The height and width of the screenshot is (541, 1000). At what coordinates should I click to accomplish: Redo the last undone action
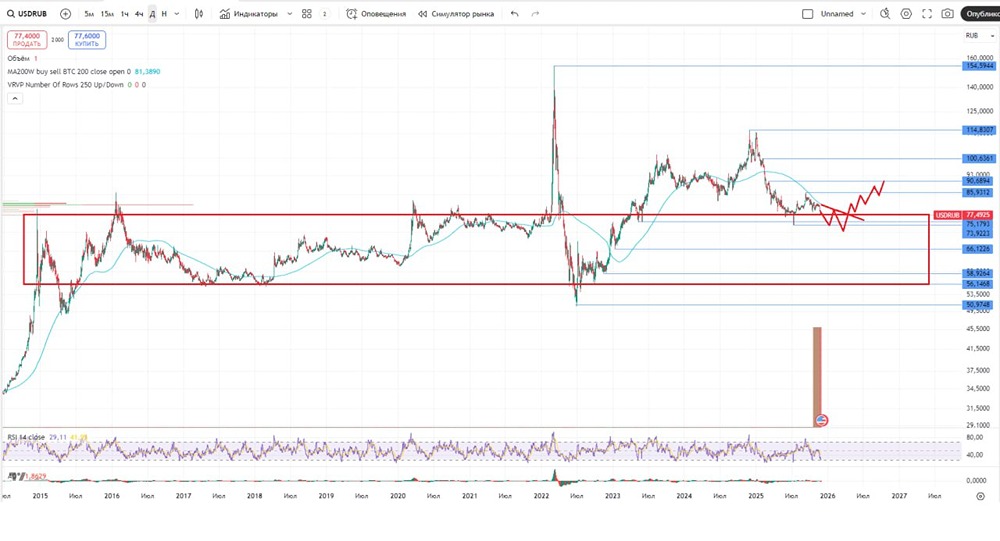click(535, 13)
